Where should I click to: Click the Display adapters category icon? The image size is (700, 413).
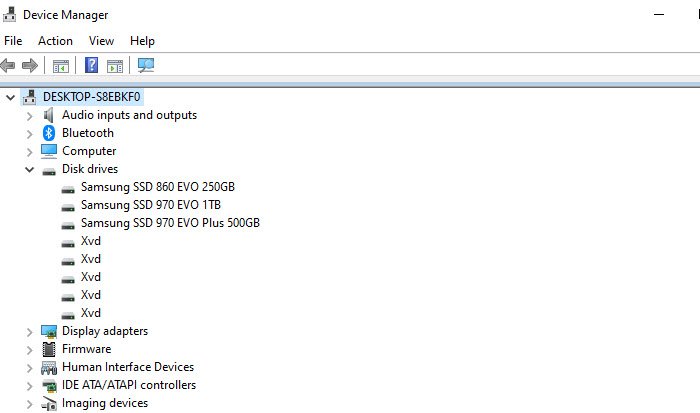pyautogui.click(x=49, y=331)
